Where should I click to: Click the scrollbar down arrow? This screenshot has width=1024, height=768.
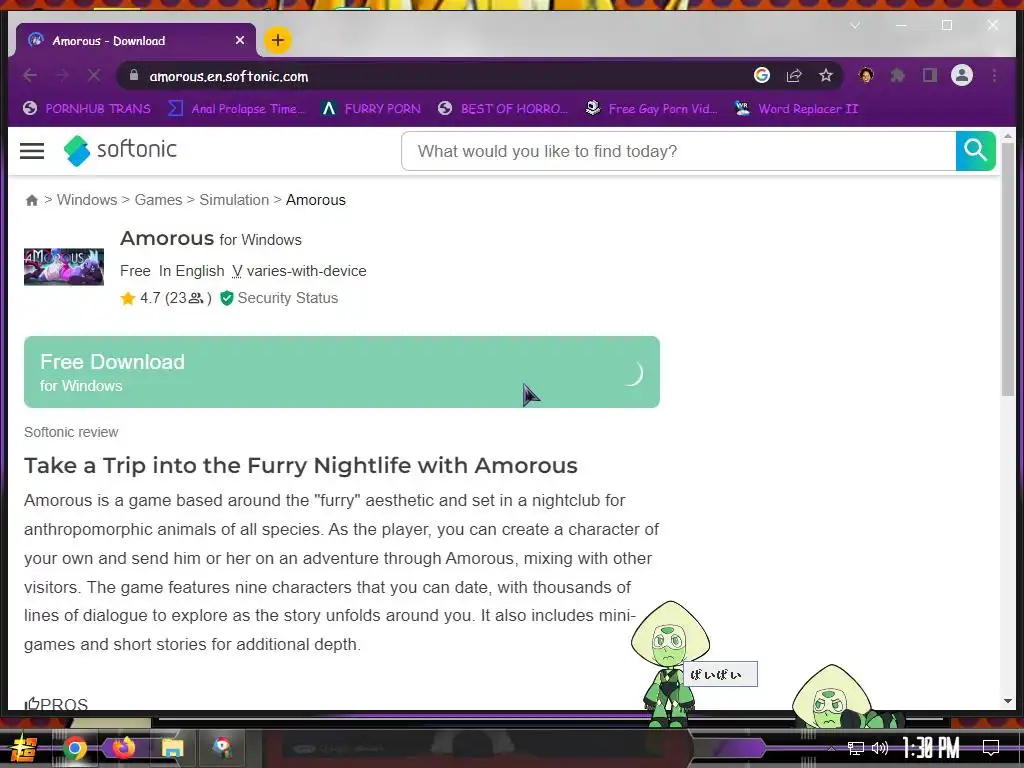click(x=1008, y=701)
